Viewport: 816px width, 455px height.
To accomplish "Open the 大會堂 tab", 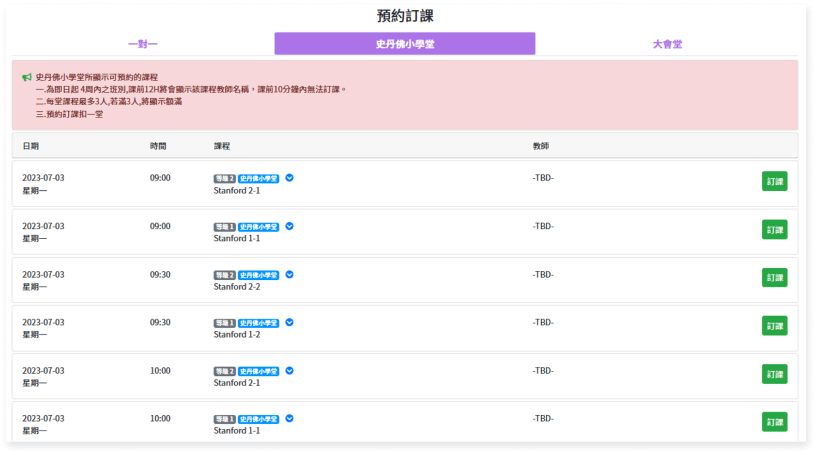I will coord(666,44).
